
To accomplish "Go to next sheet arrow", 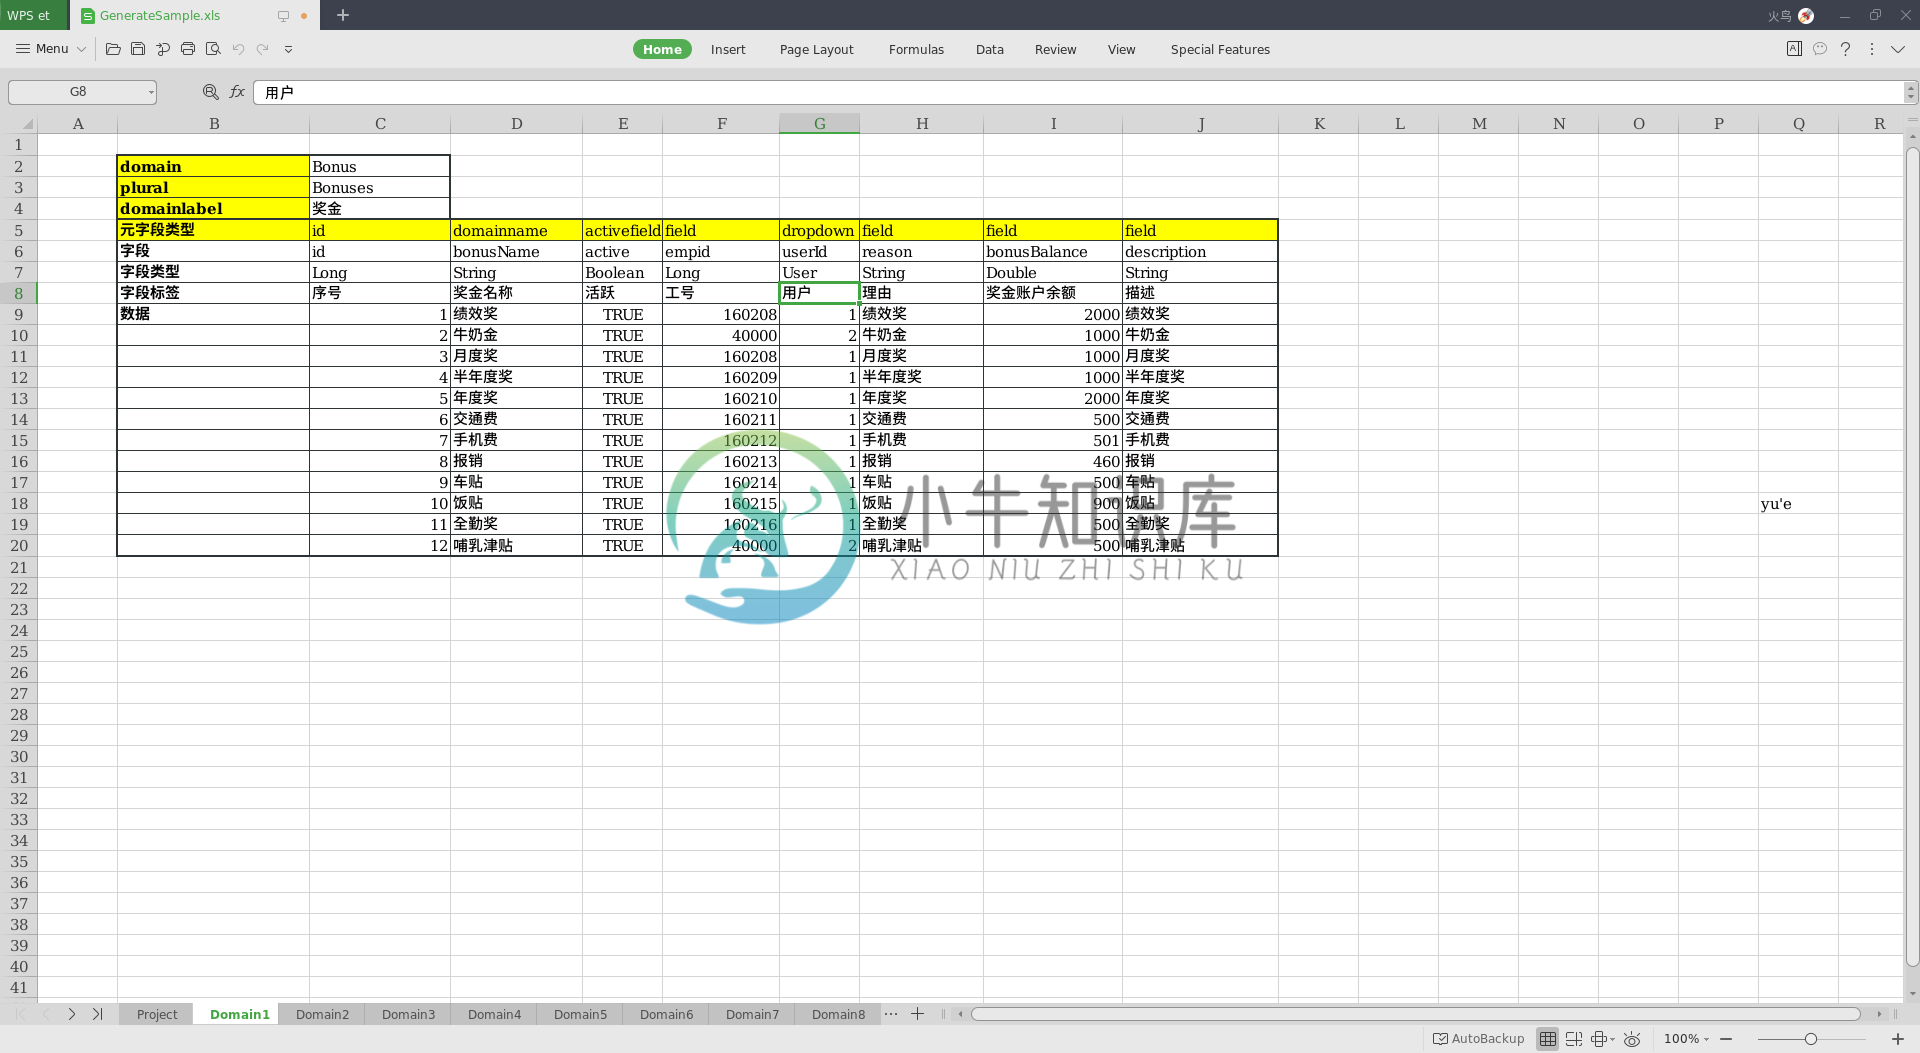I will [x=72, y=1014].
